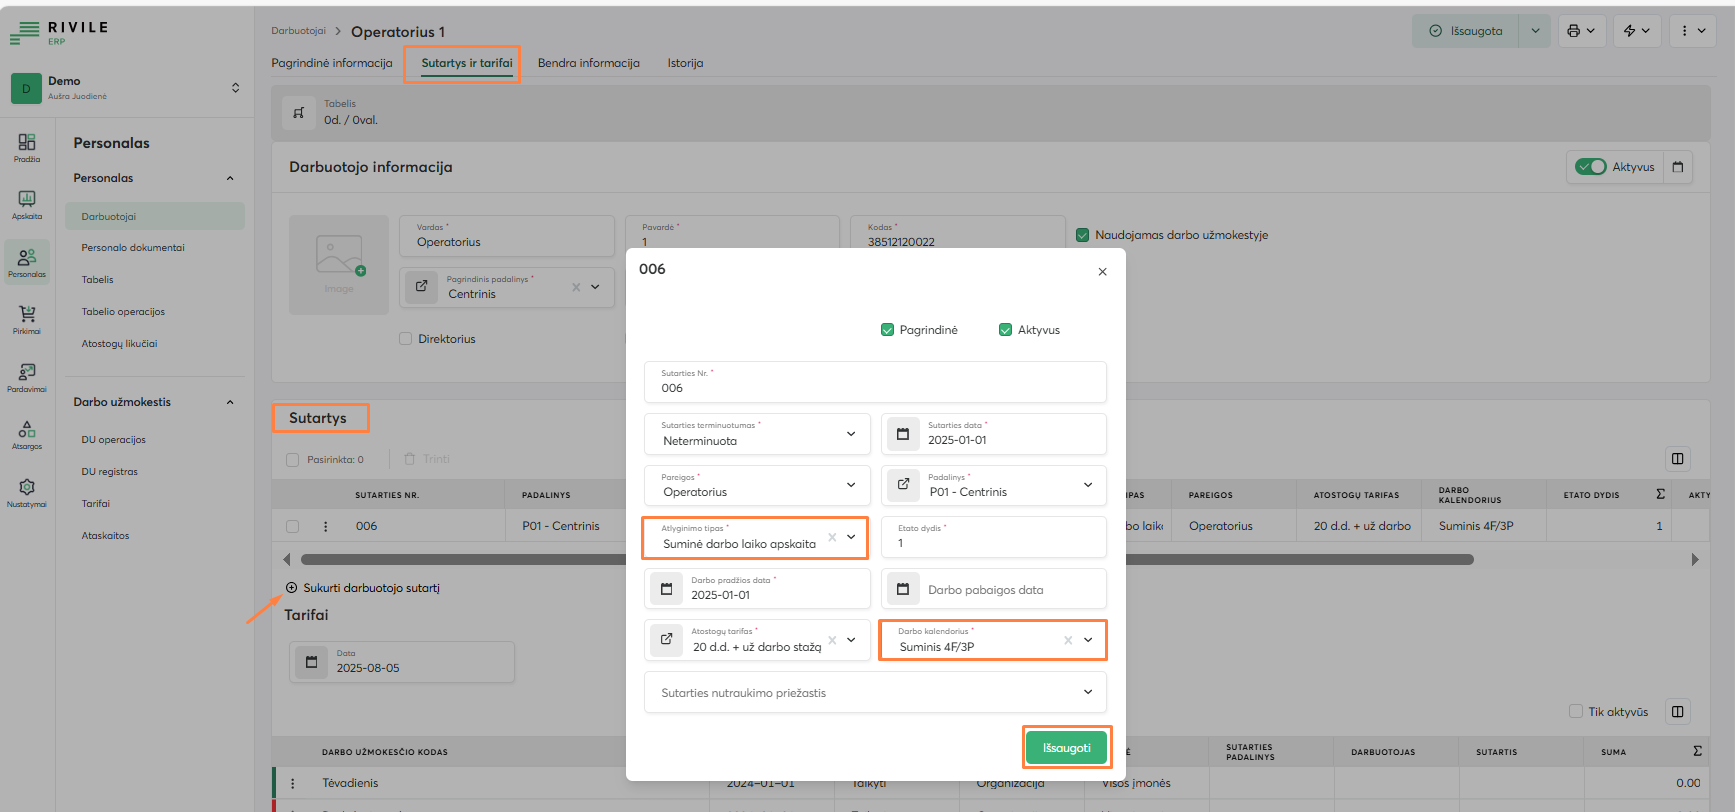Uncheck the Pagrindinė checkbox
The image size is (1735, 812).
[887, 330]
